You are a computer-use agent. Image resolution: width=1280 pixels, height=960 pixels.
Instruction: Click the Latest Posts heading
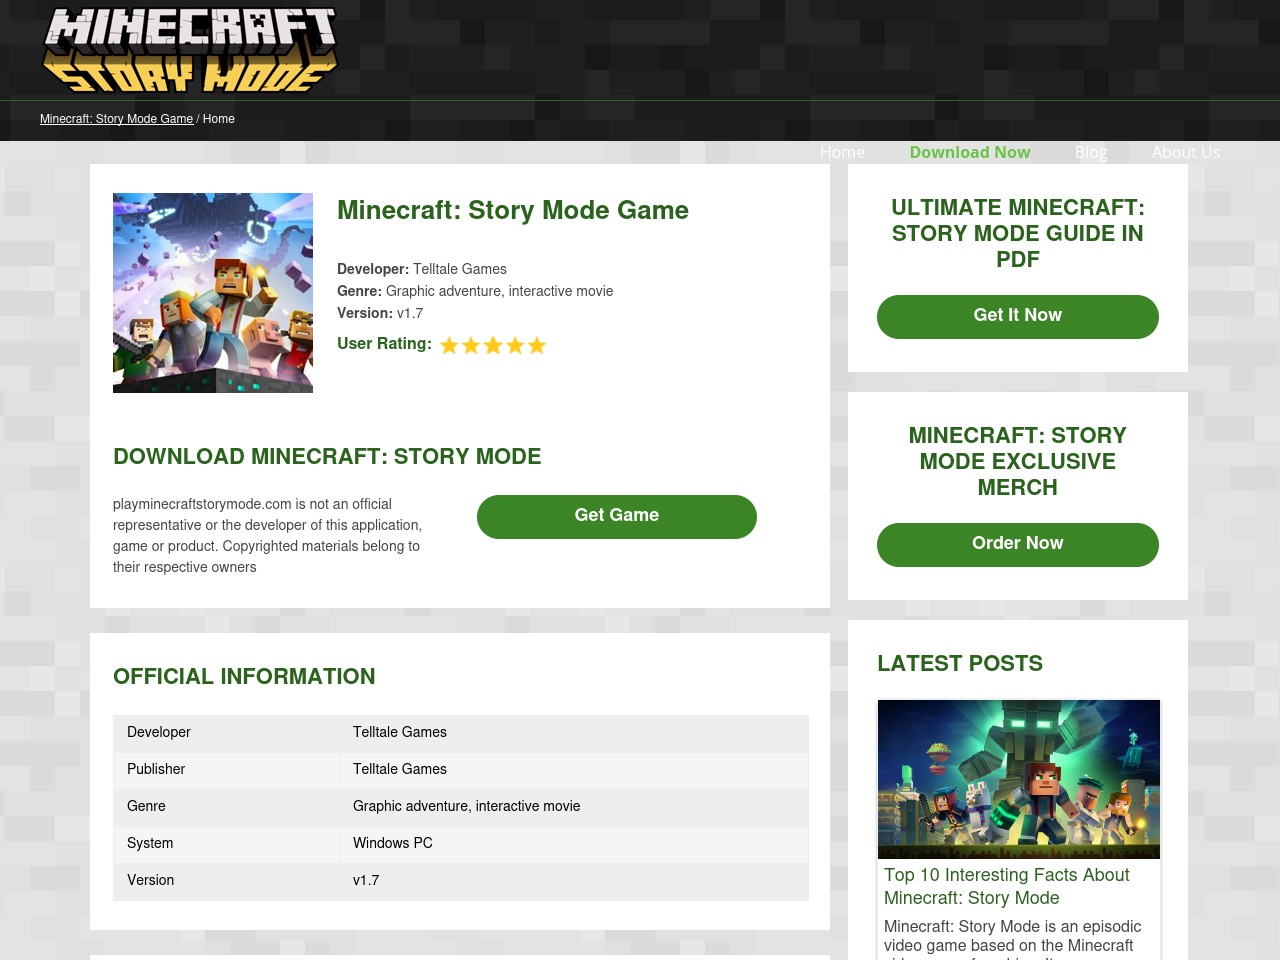960,663
